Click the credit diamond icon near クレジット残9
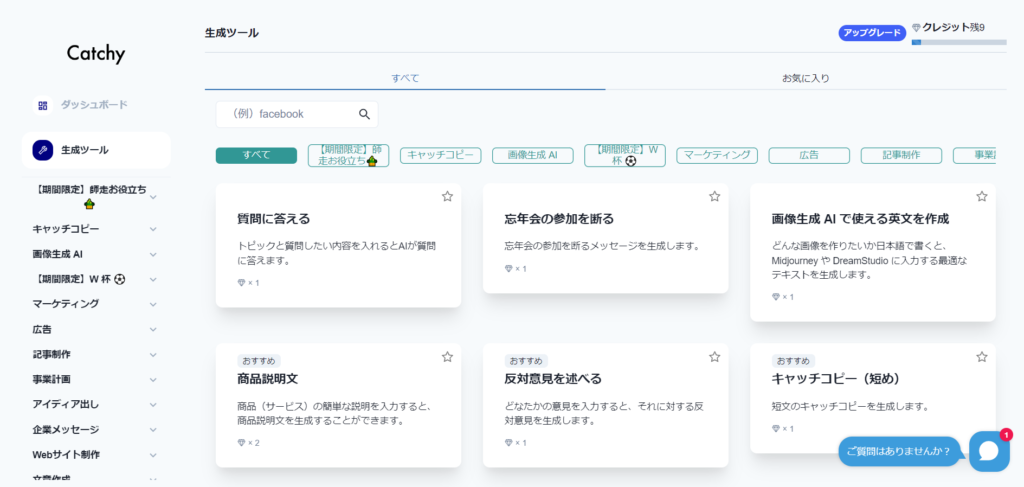The image size is (1024, 487). click(916, 27)
